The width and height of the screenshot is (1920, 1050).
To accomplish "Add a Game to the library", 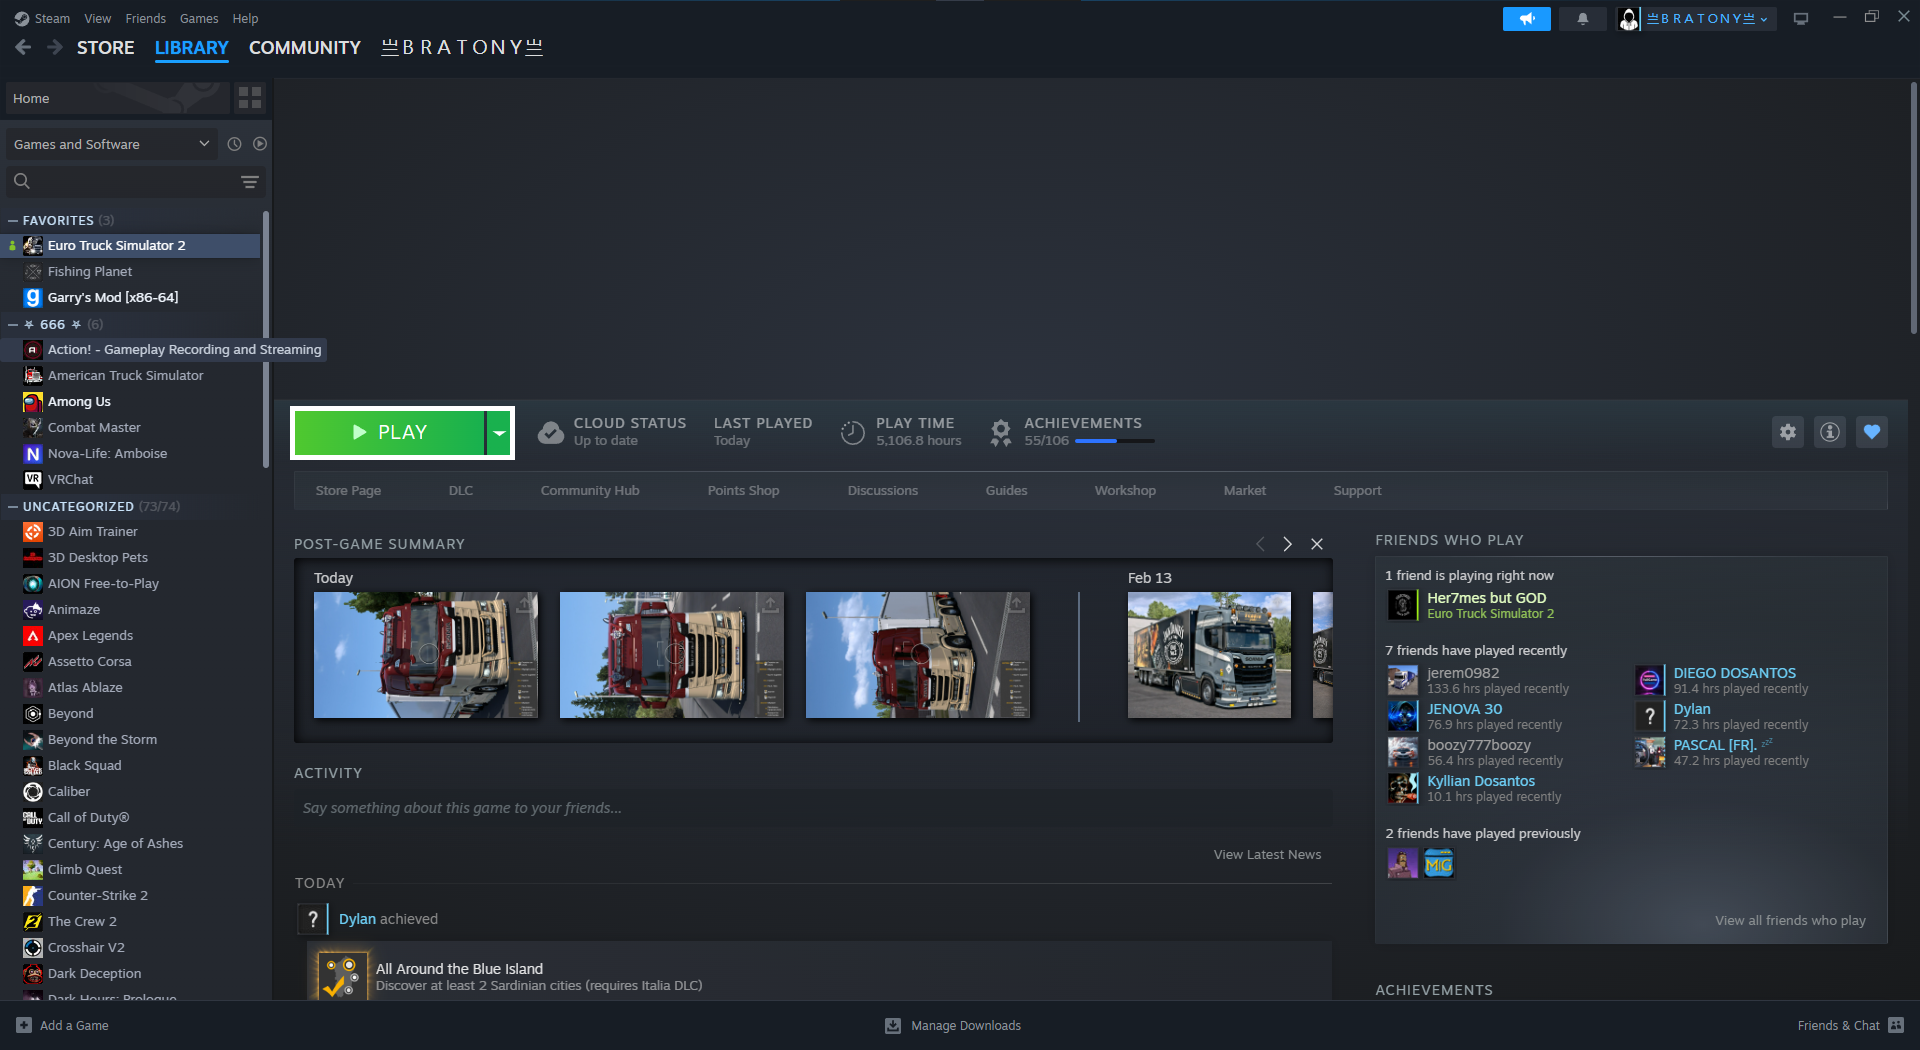I will click(x=62, y=1025).
